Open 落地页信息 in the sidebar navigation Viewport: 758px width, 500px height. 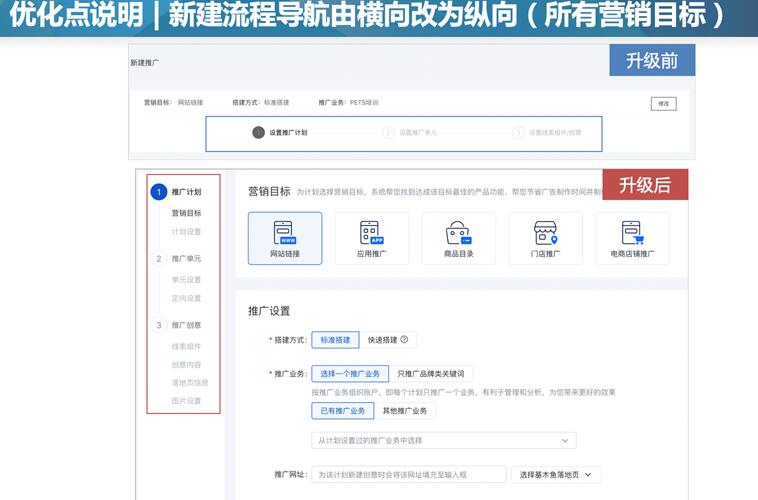coord(190,382)
